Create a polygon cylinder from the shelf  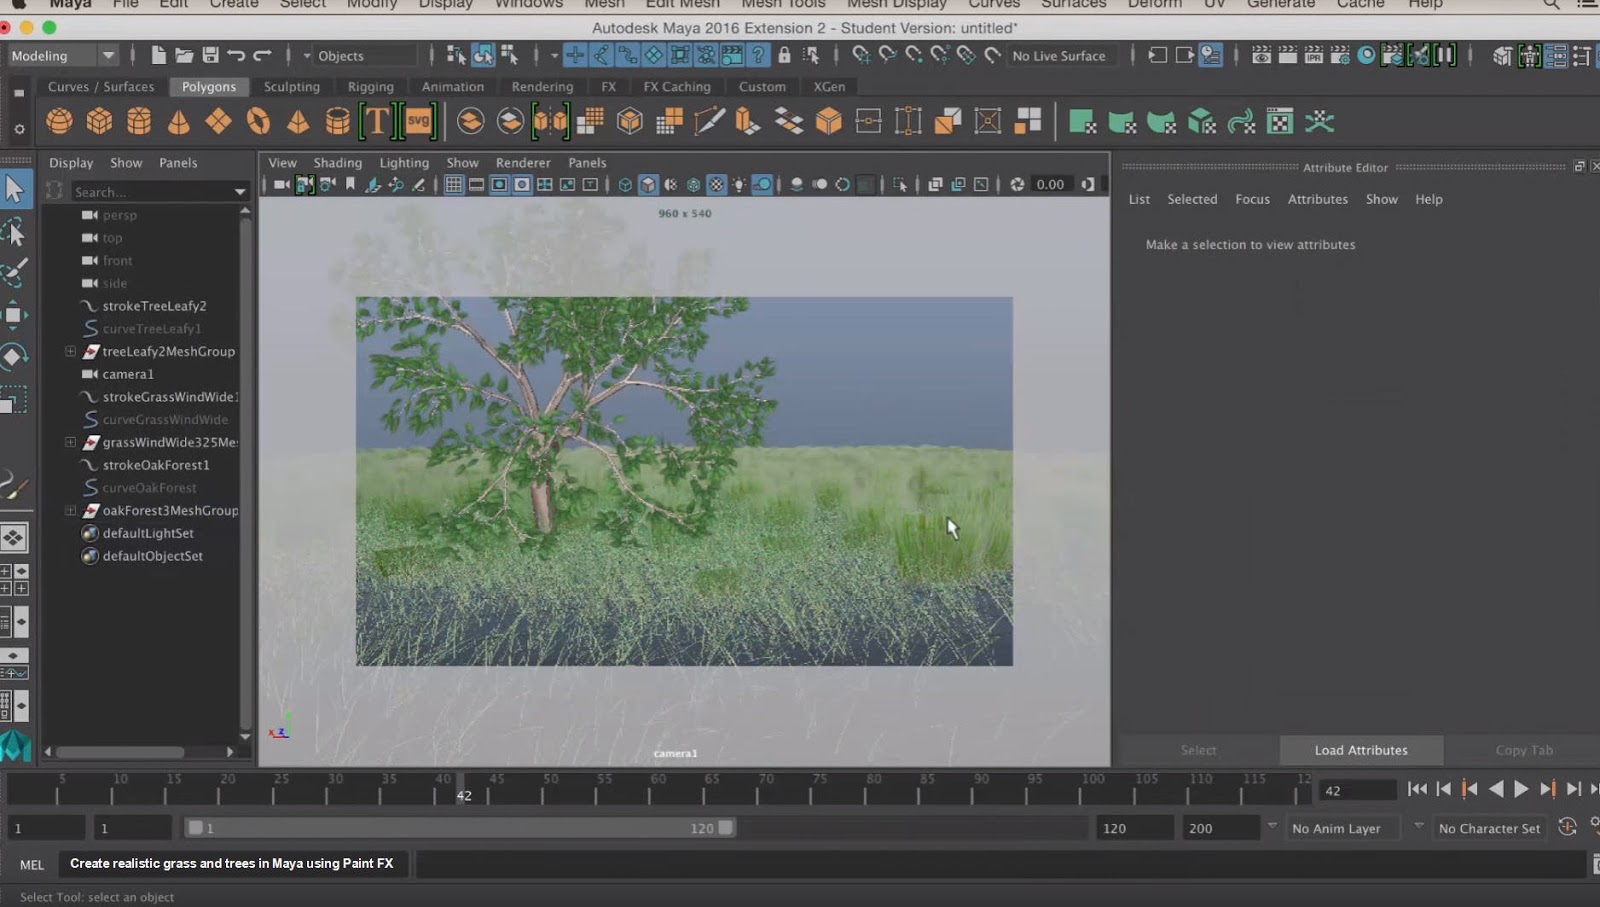click(x=139, y=121)
